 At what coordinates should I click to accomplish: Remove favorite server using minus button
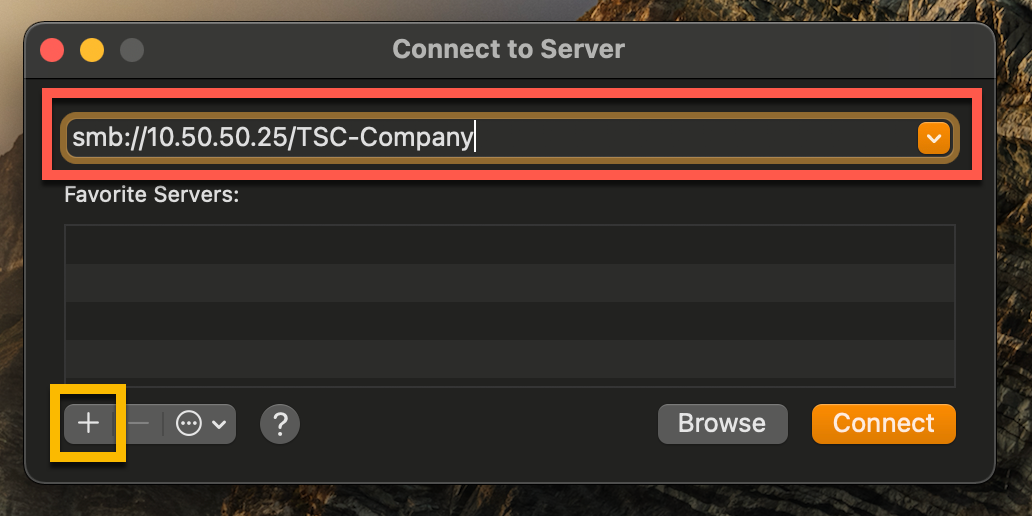pyautogui.click(x=139, y=423)
